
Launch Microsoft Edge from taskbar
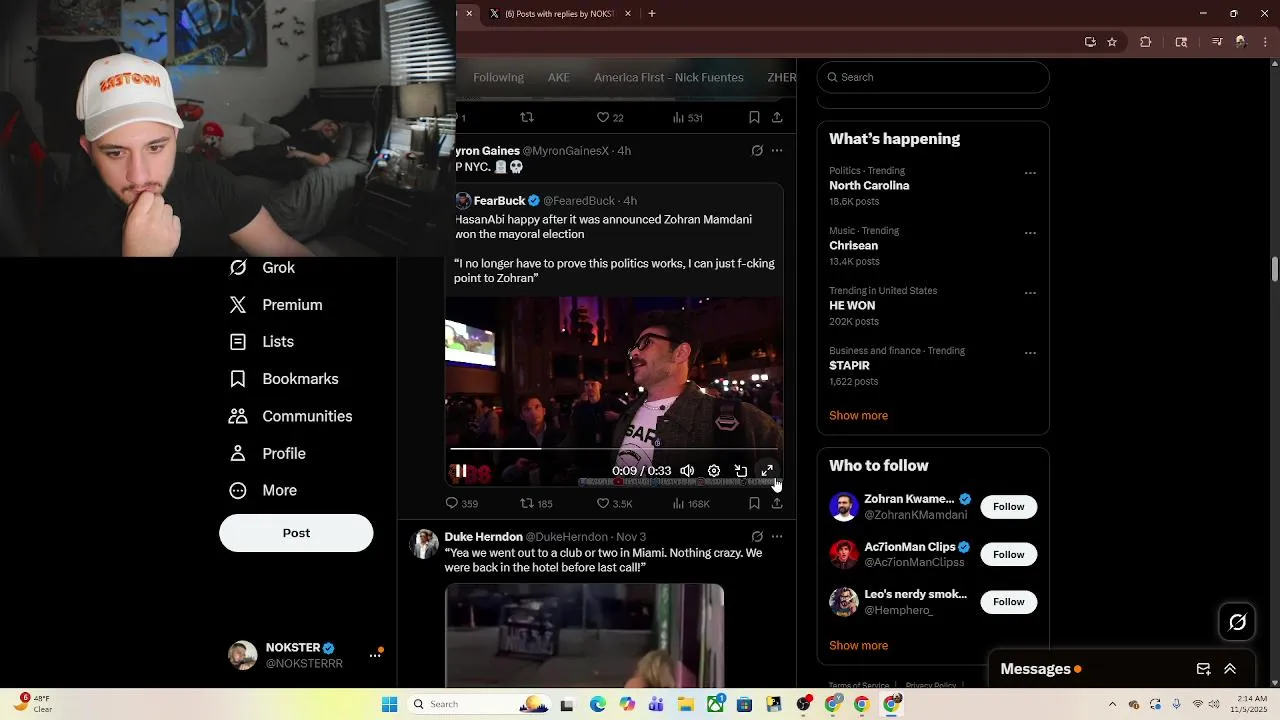[x=597, y=704]
